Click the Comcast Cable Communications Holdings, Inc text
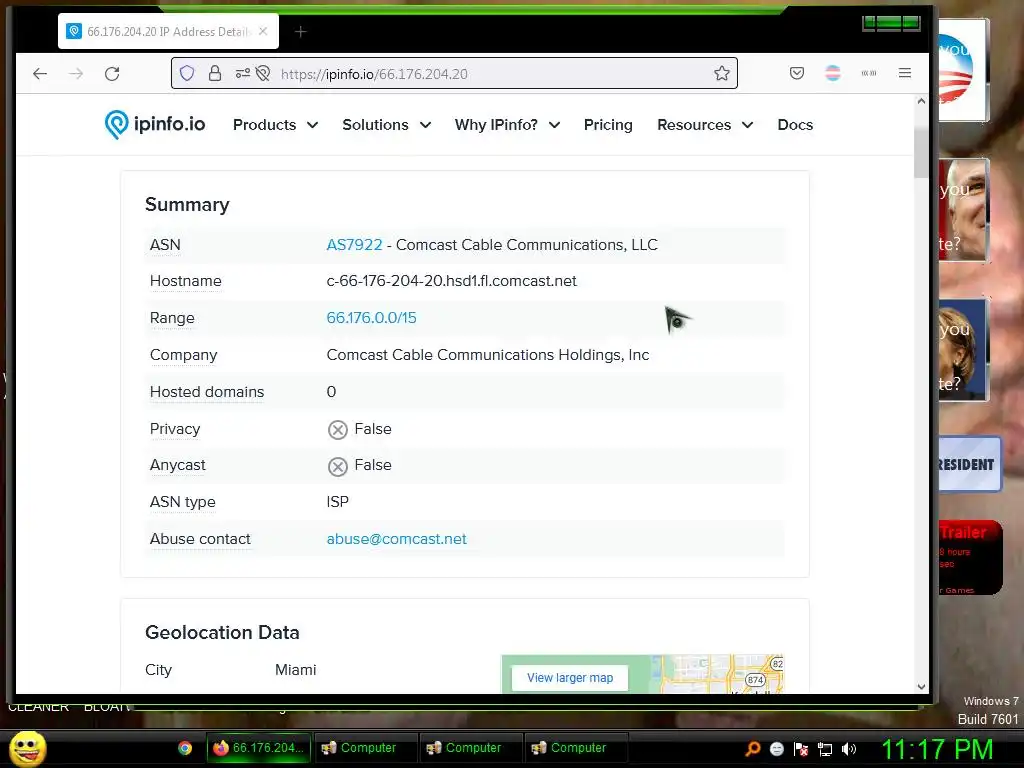This screenshot has width=1024, height=768. [488, 355]
